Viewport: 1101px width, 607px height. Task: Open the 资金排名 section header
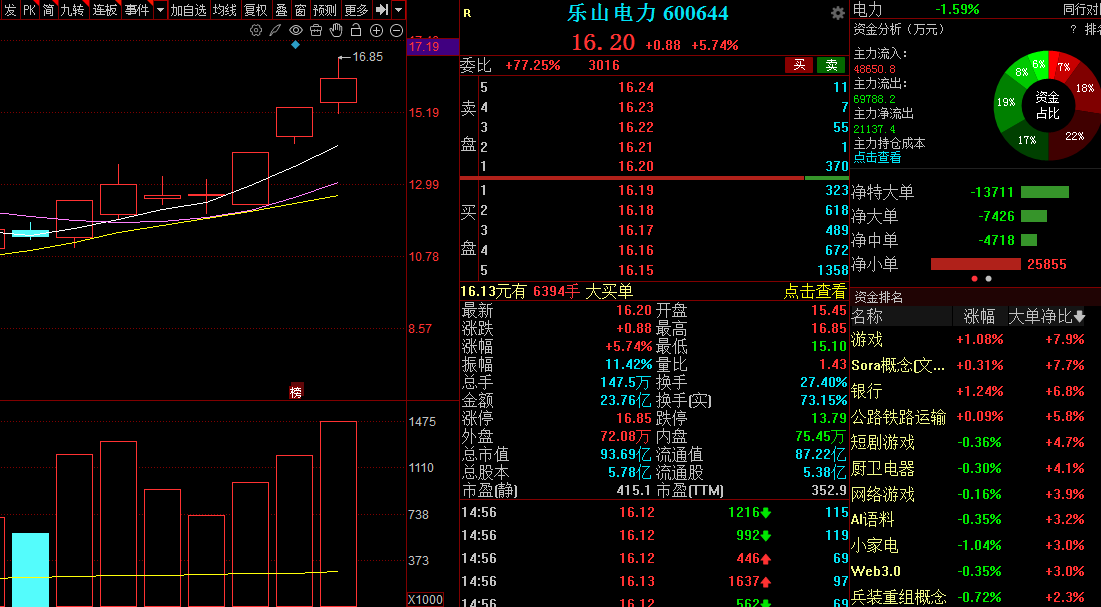[878, 297]
